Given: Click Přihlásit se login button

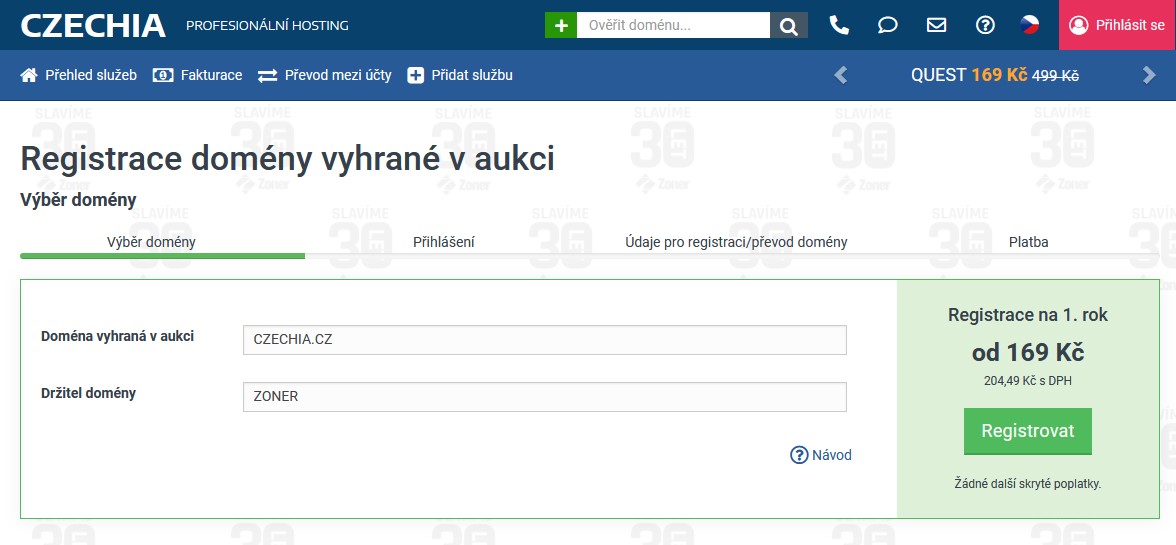Looking at the screenshot, I should 1117,25.
